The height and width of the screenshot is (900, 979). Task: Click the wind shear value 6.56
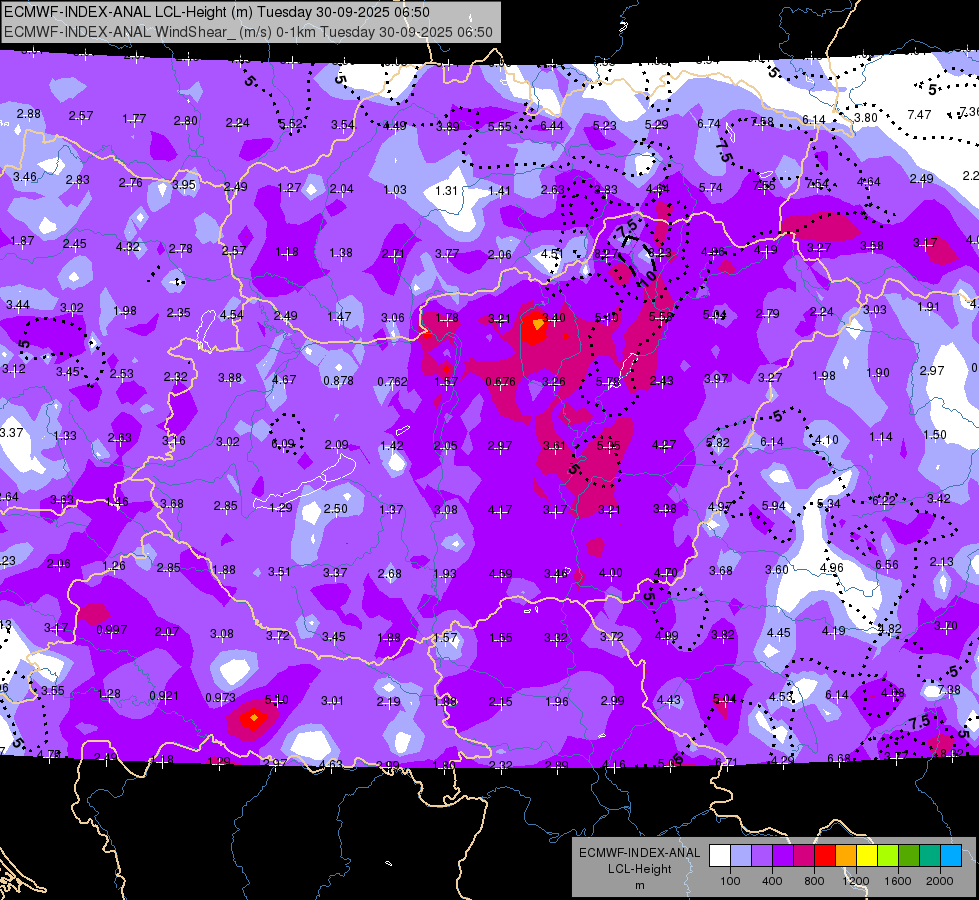point(887,565)
